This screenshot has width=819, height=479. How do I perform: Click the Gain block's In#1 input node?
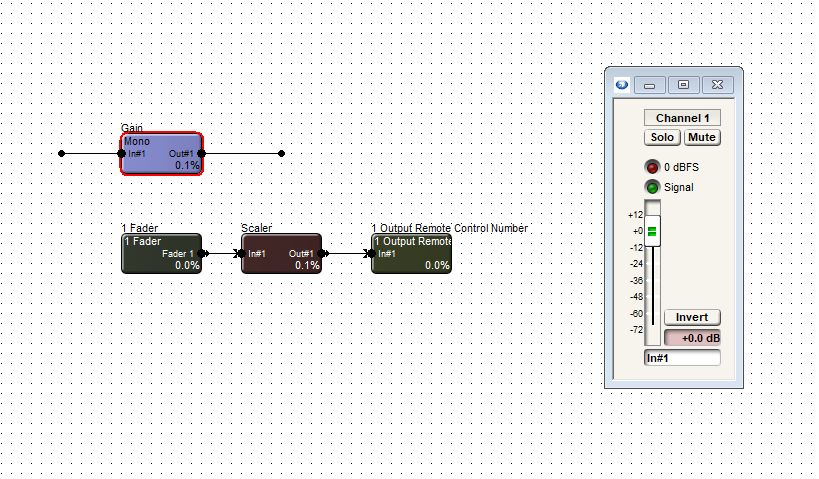click(122, 154)
